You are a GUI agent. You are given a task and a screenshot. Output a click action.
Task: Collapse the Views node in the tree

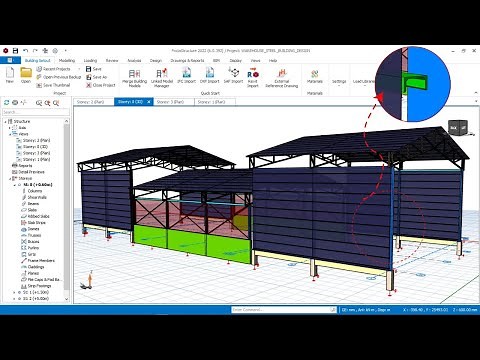pyautogui.click(x=10, y=134)
